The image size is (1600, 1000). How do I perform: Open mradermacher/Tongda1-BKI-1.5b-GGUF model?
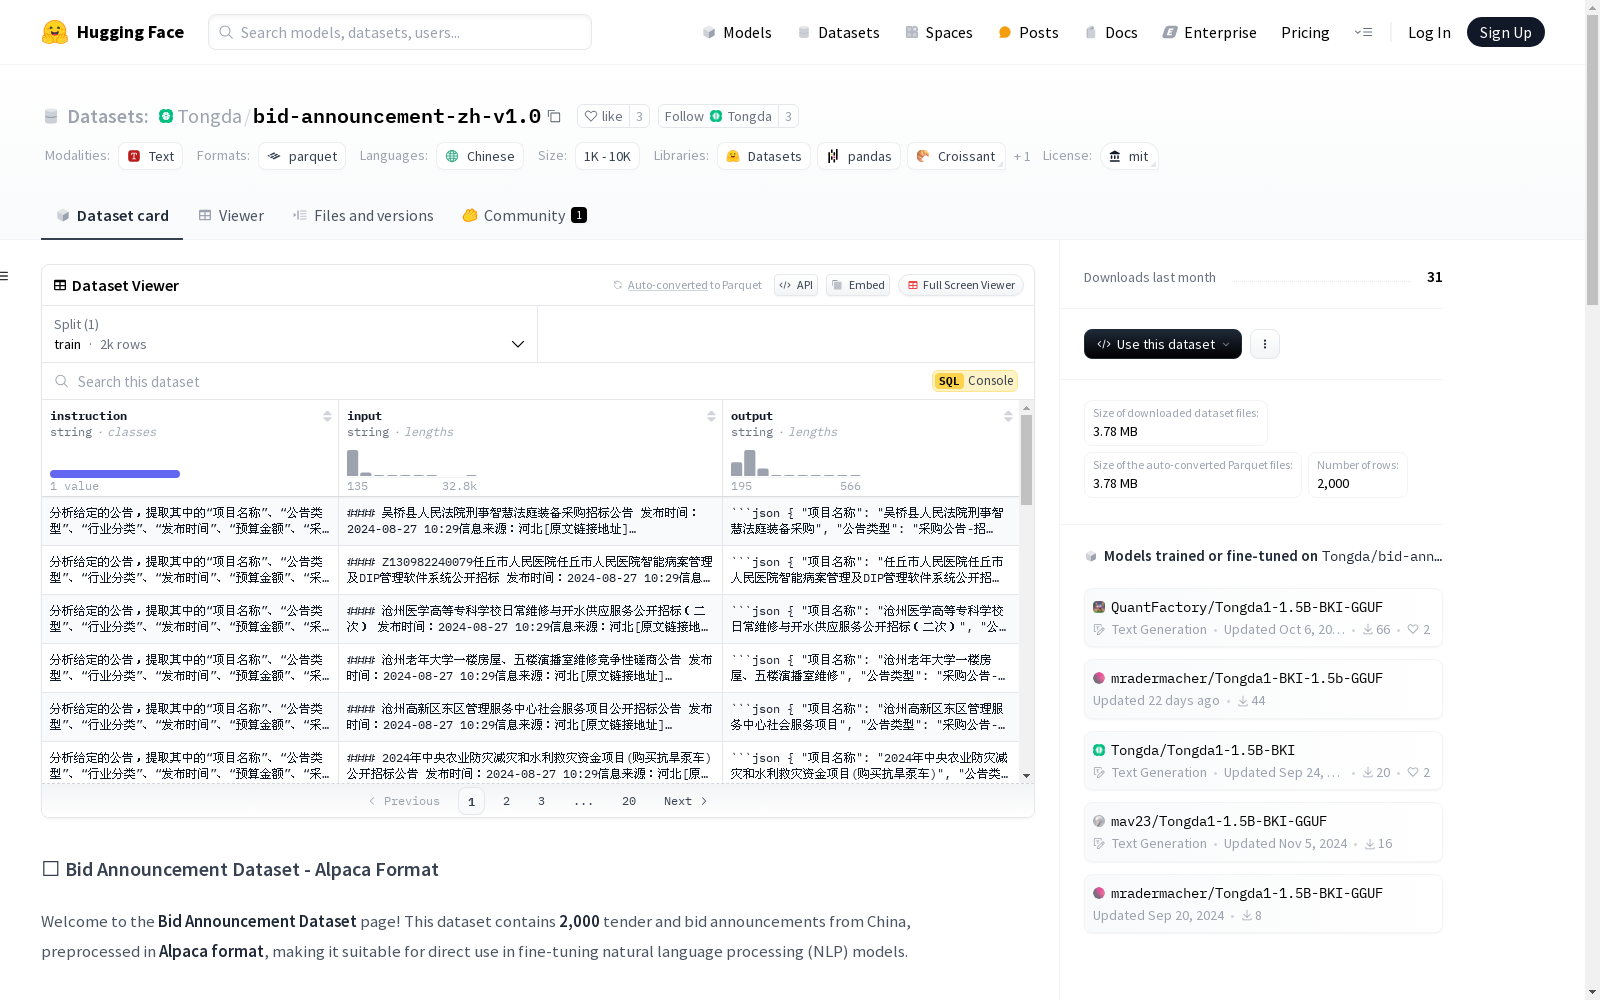point(1263,688)
